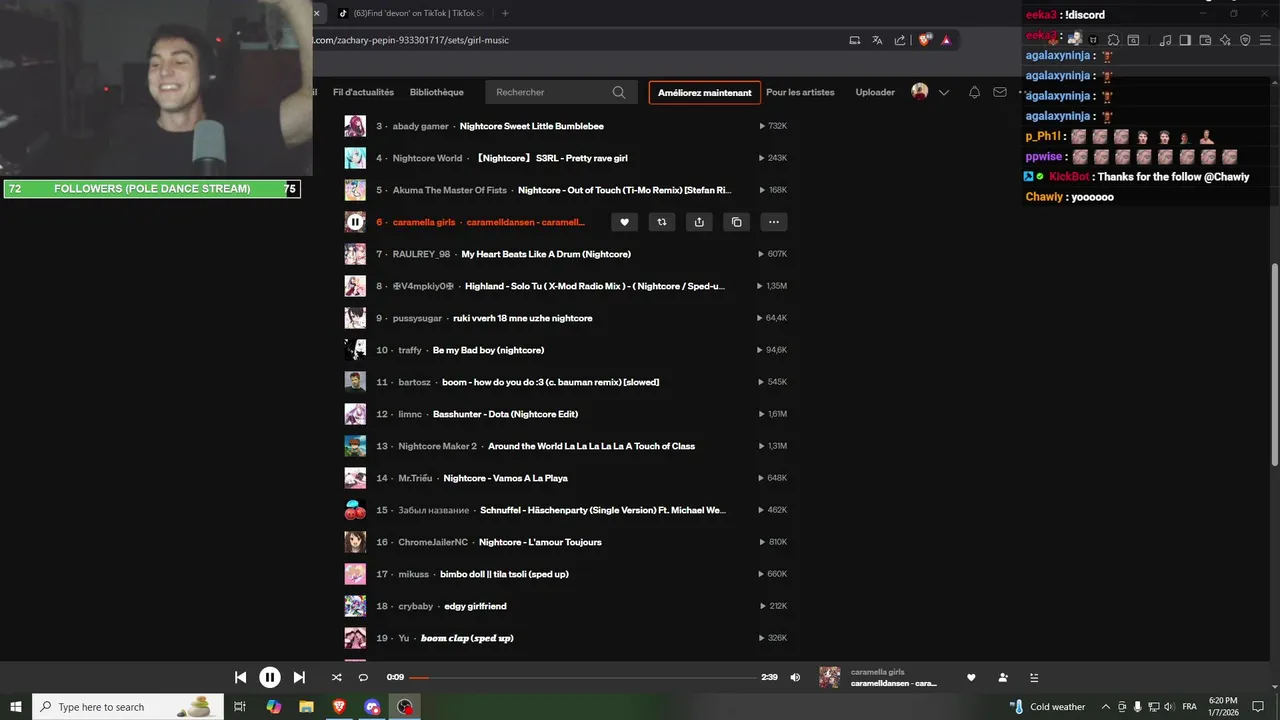1280x720 pixels.
Task: Open File Explorer from the taskbar
Action: tap(306, 707)
